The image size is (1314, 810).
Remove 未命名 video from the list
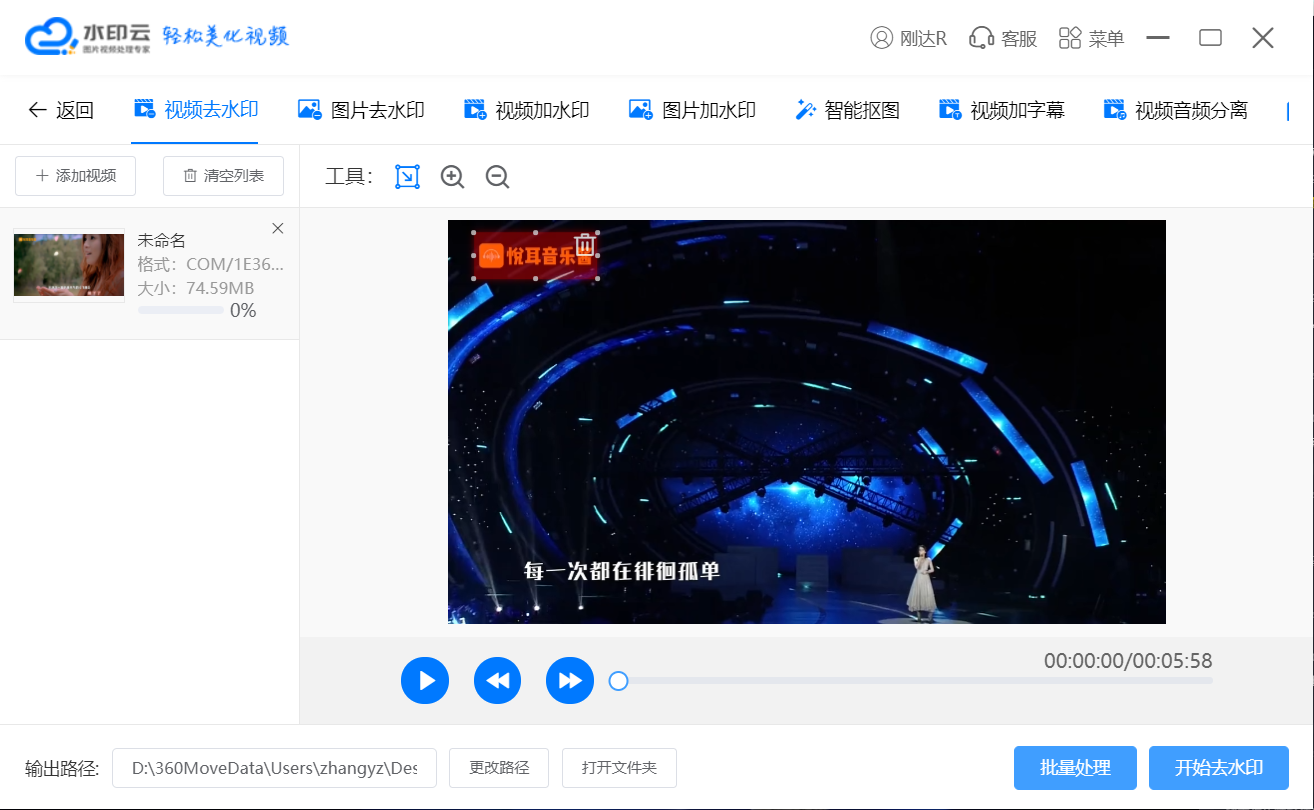[x=278, y=229]
